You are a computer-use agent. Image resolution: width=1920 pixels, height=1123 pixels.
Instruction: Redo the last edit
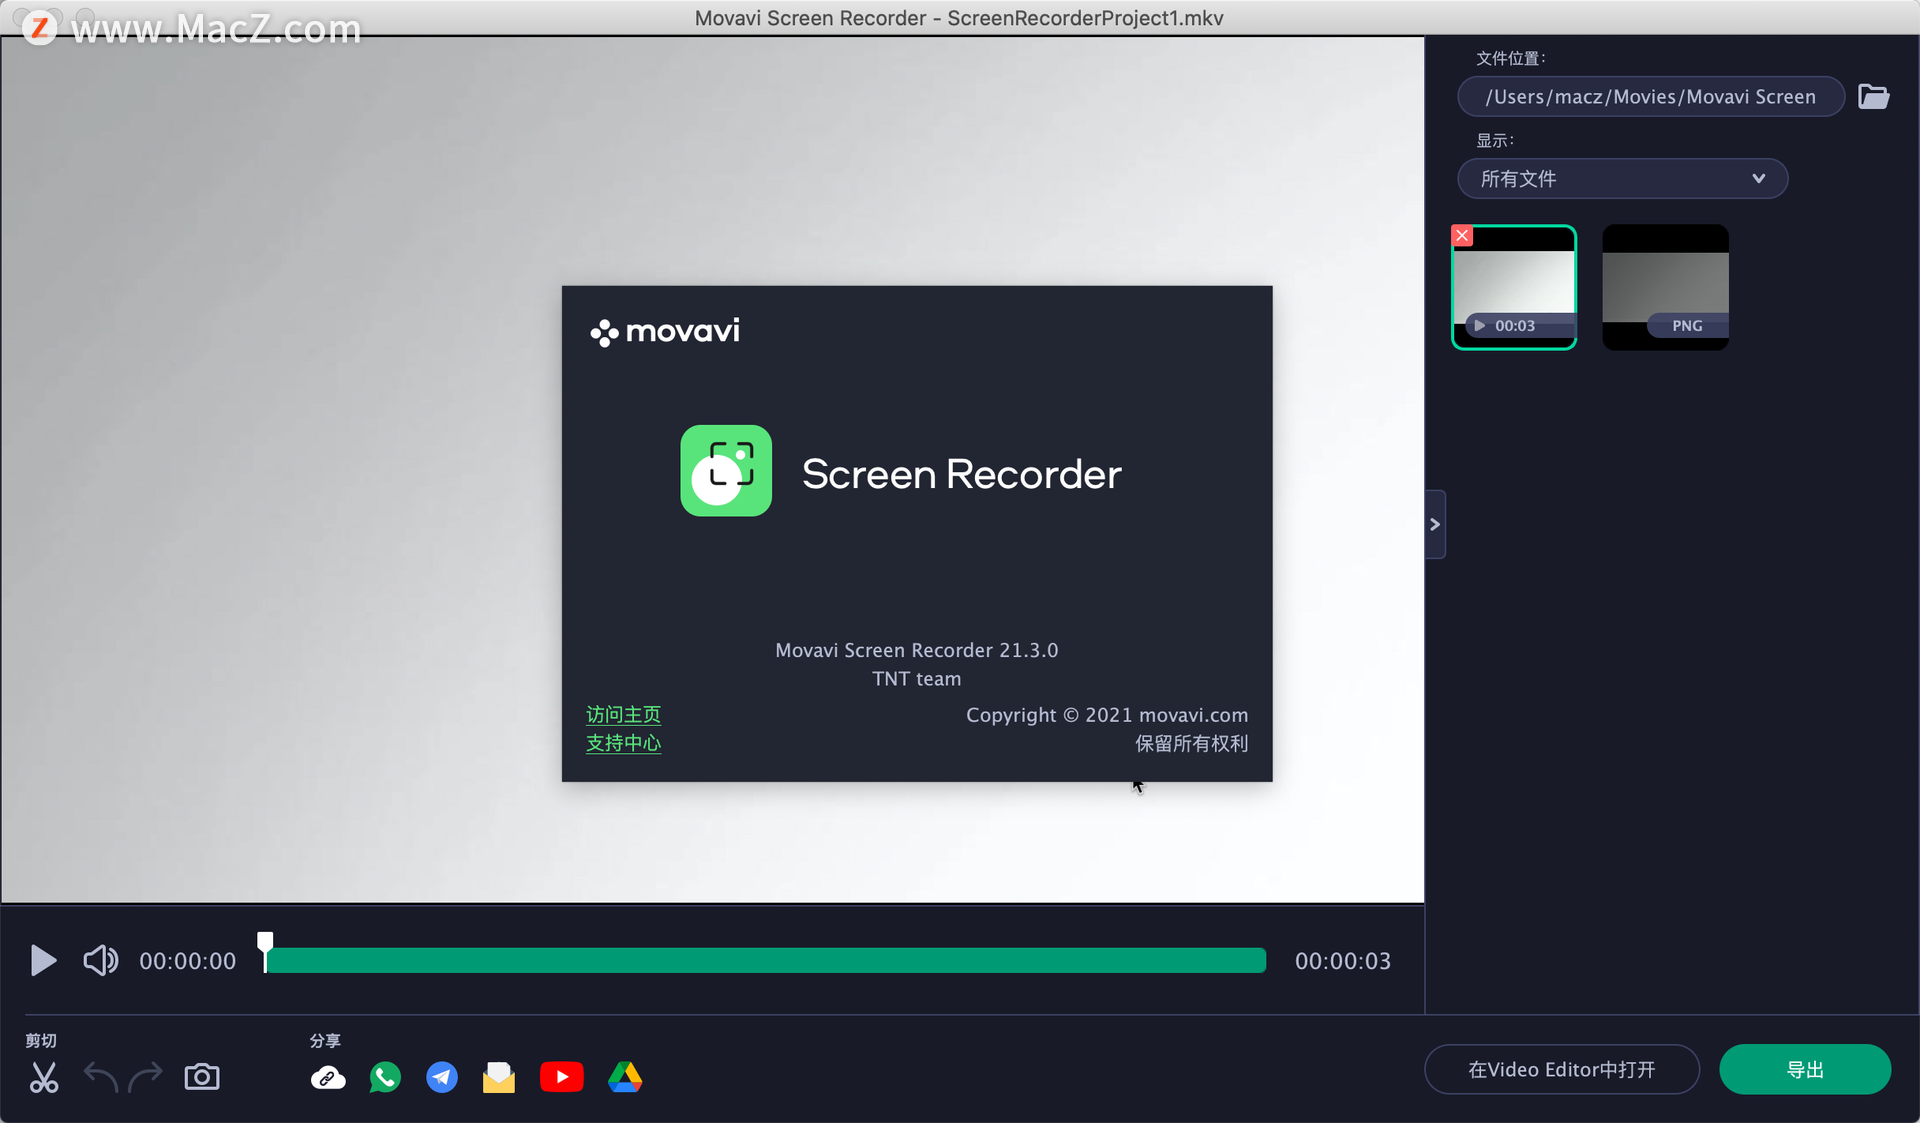[145, 1077]
